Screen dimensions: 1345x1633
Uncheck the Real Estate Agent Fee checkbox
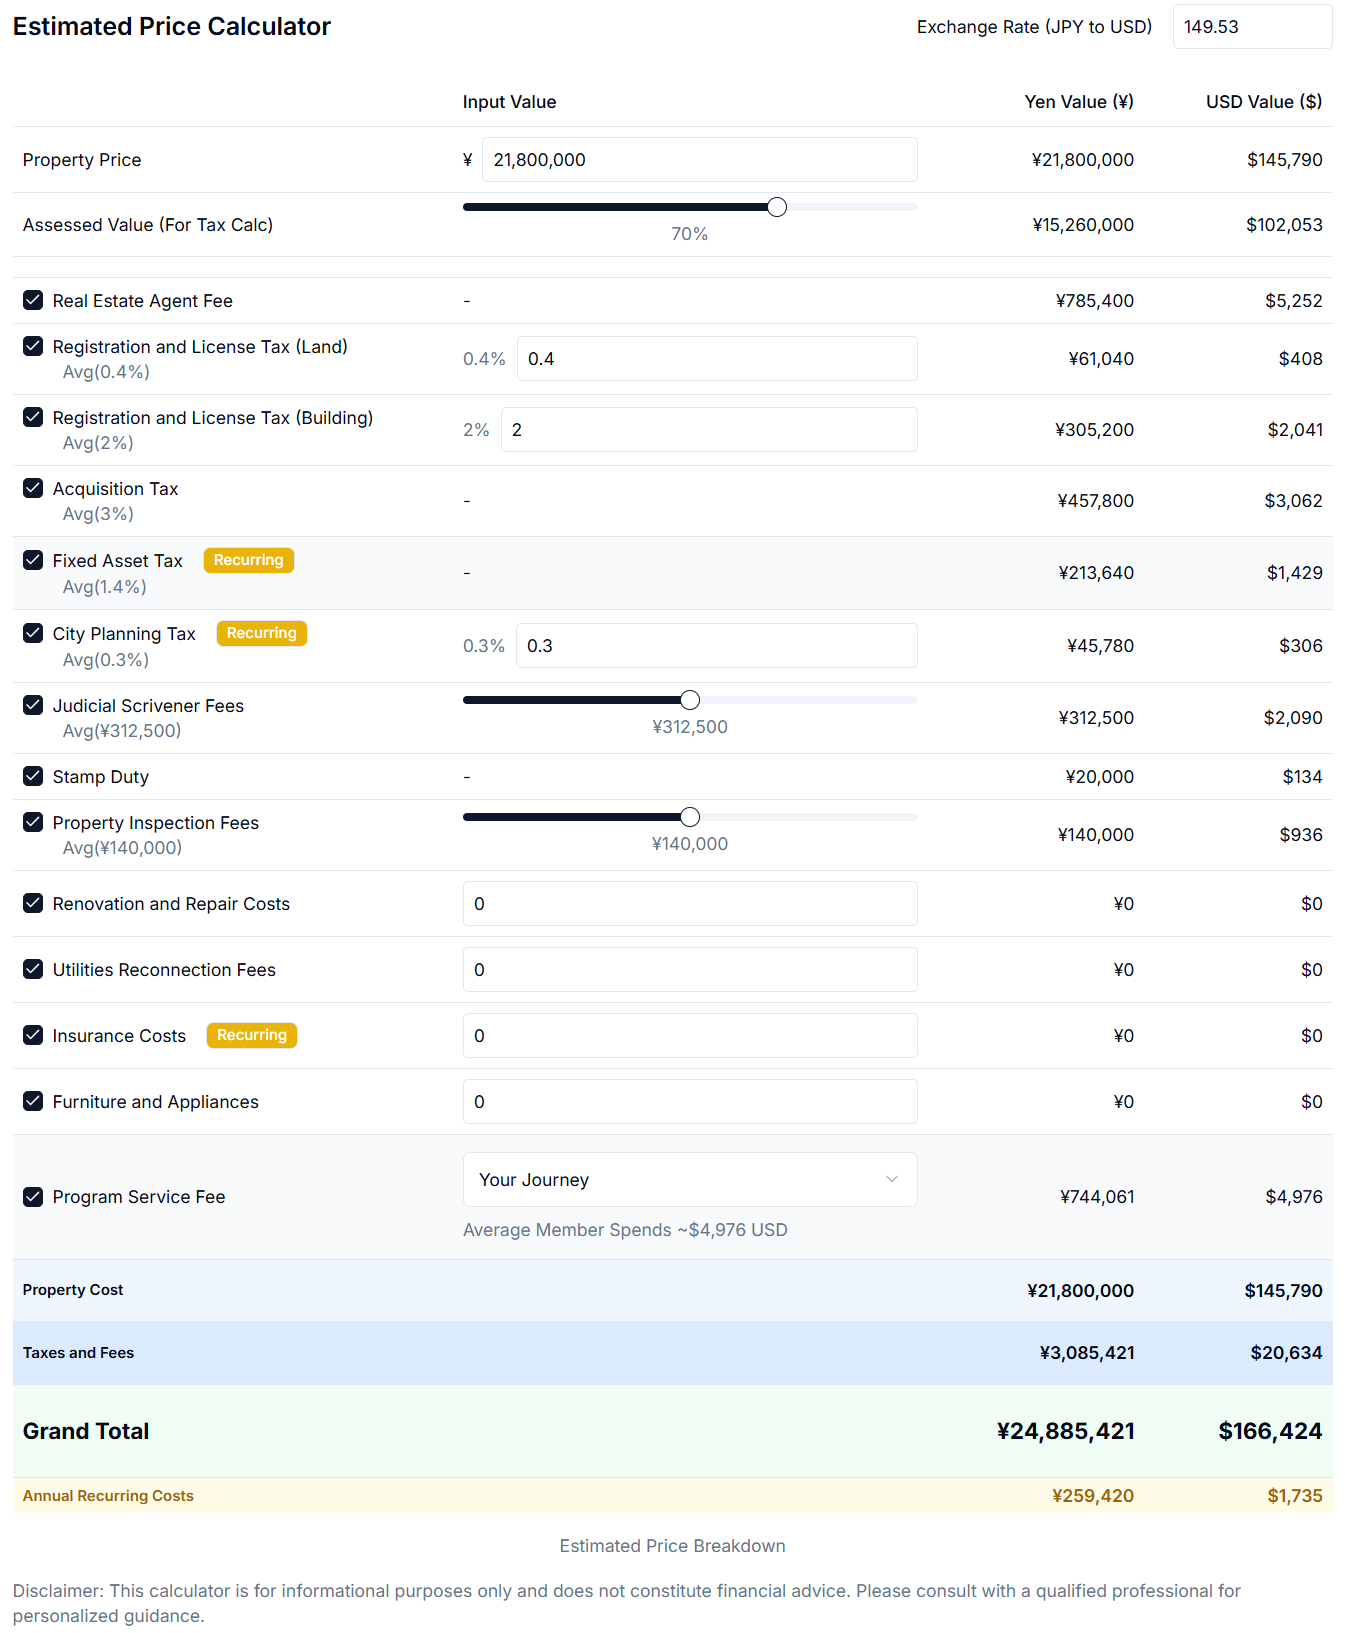click(33, 300)
